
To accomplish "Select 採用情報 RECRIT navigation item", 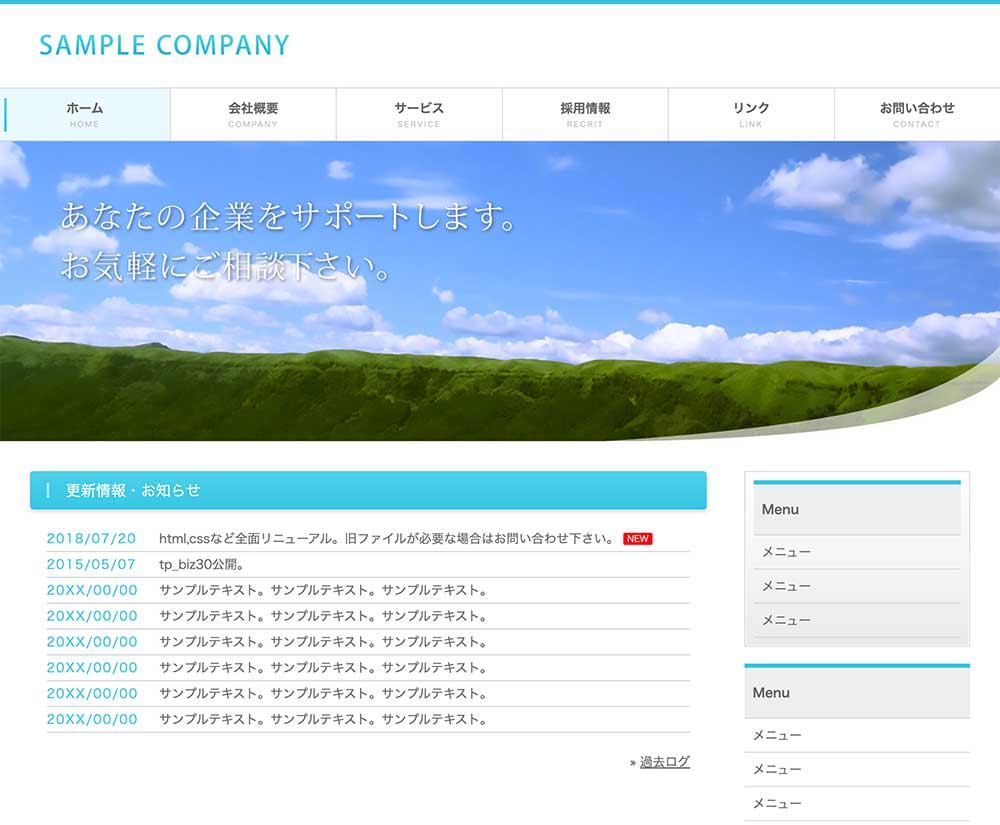I will pyautogui.click(x=585, y=115).
